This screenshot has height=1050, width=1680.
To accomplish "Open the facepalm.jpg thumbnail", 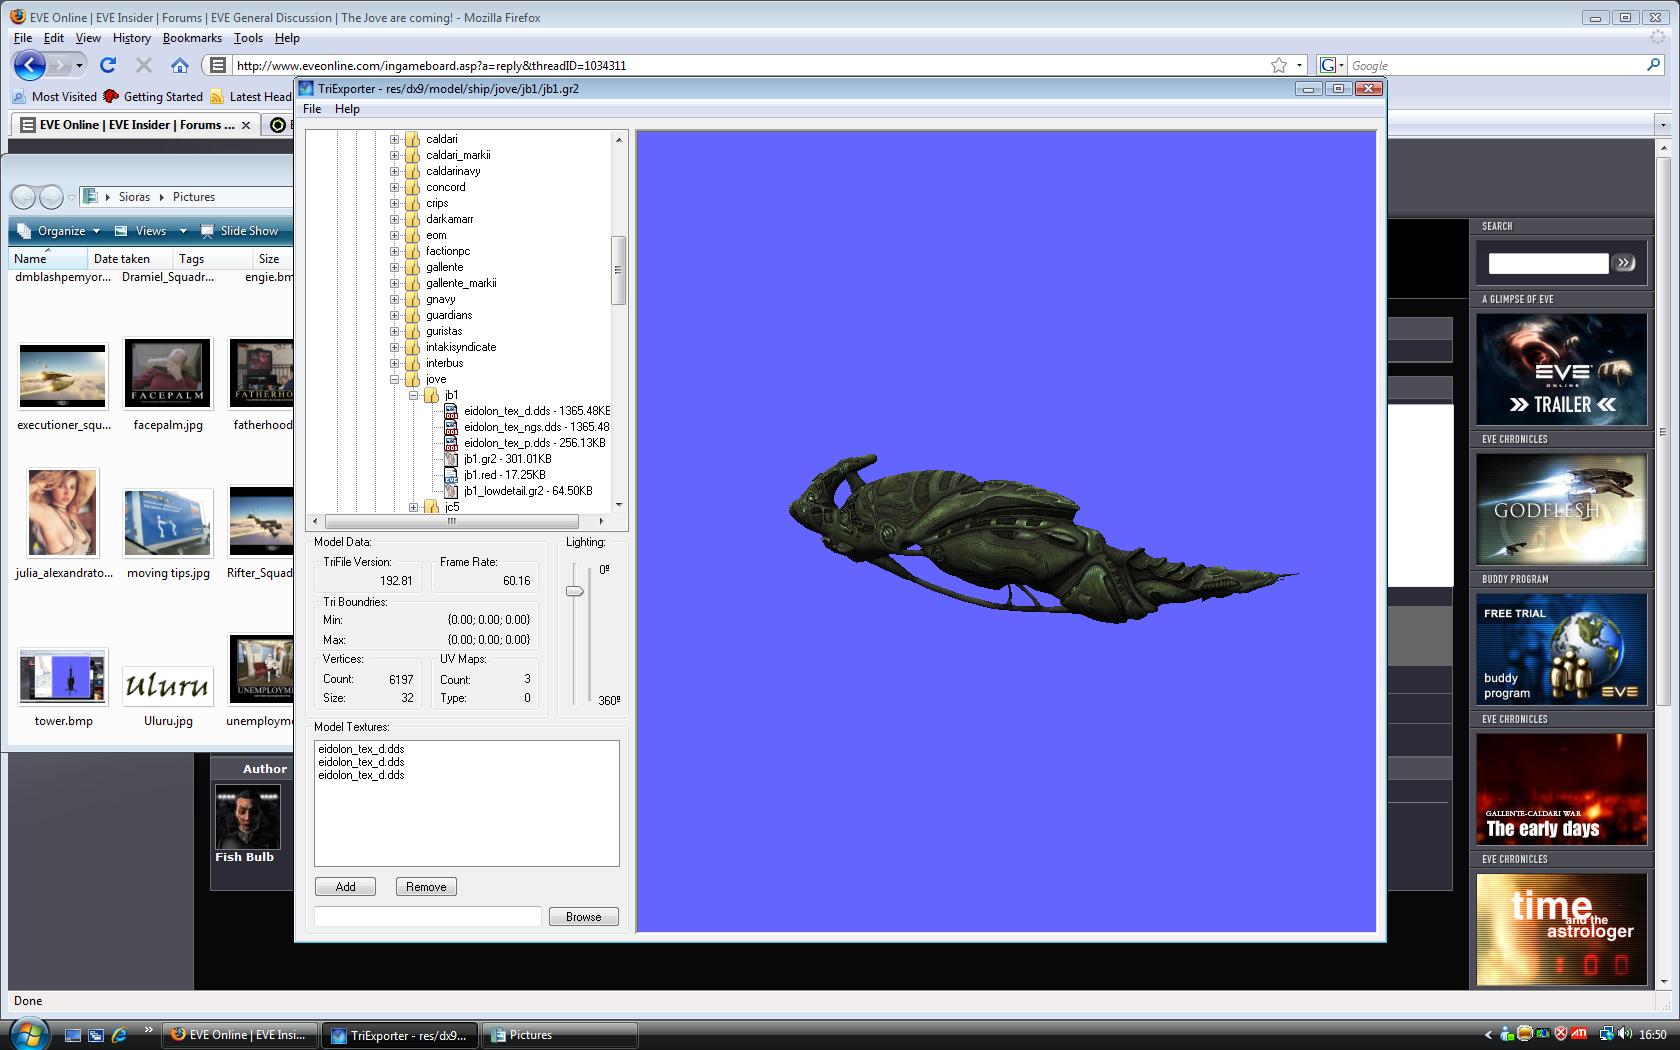I will (168, 373).
